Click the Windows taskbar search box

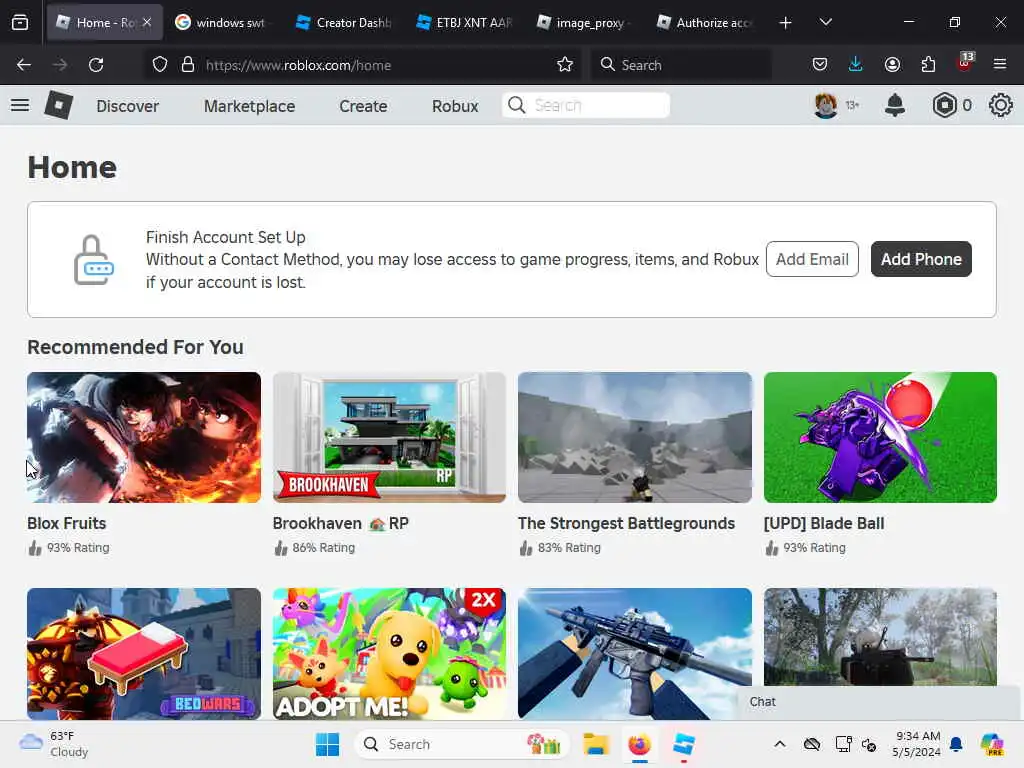462,744
